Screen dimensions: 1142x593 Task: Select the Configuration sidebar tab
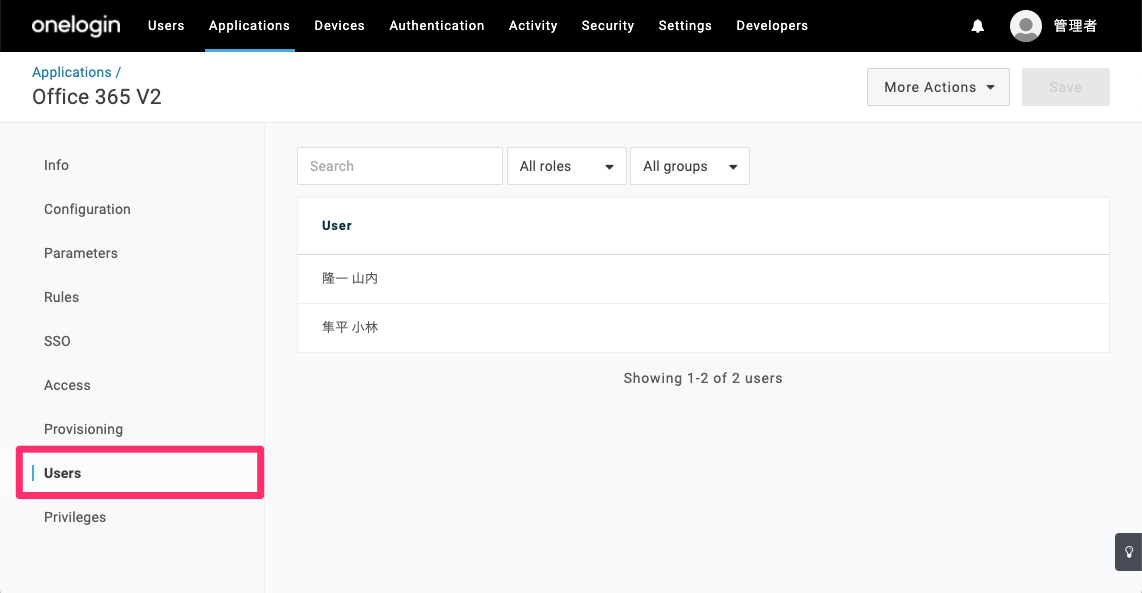[x=87, y=209]
